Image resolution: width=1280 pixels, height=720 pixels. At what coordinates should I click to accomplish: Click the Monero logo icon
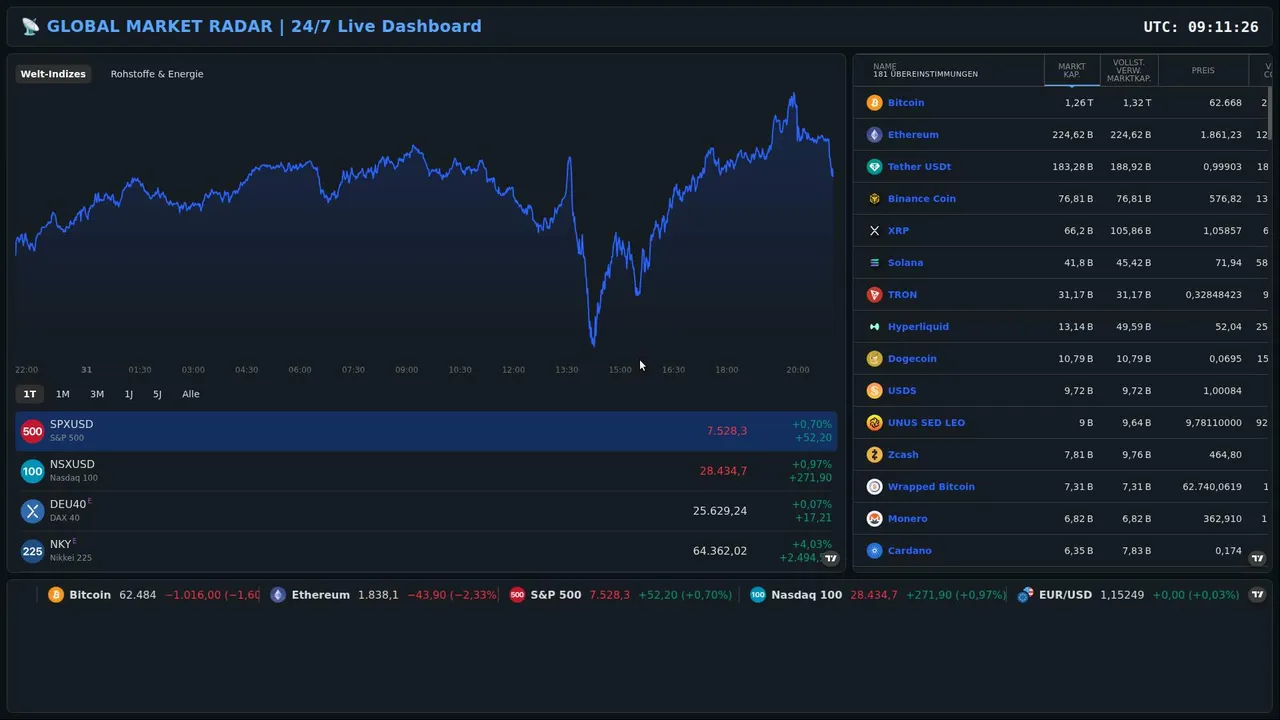coord(874,519)
